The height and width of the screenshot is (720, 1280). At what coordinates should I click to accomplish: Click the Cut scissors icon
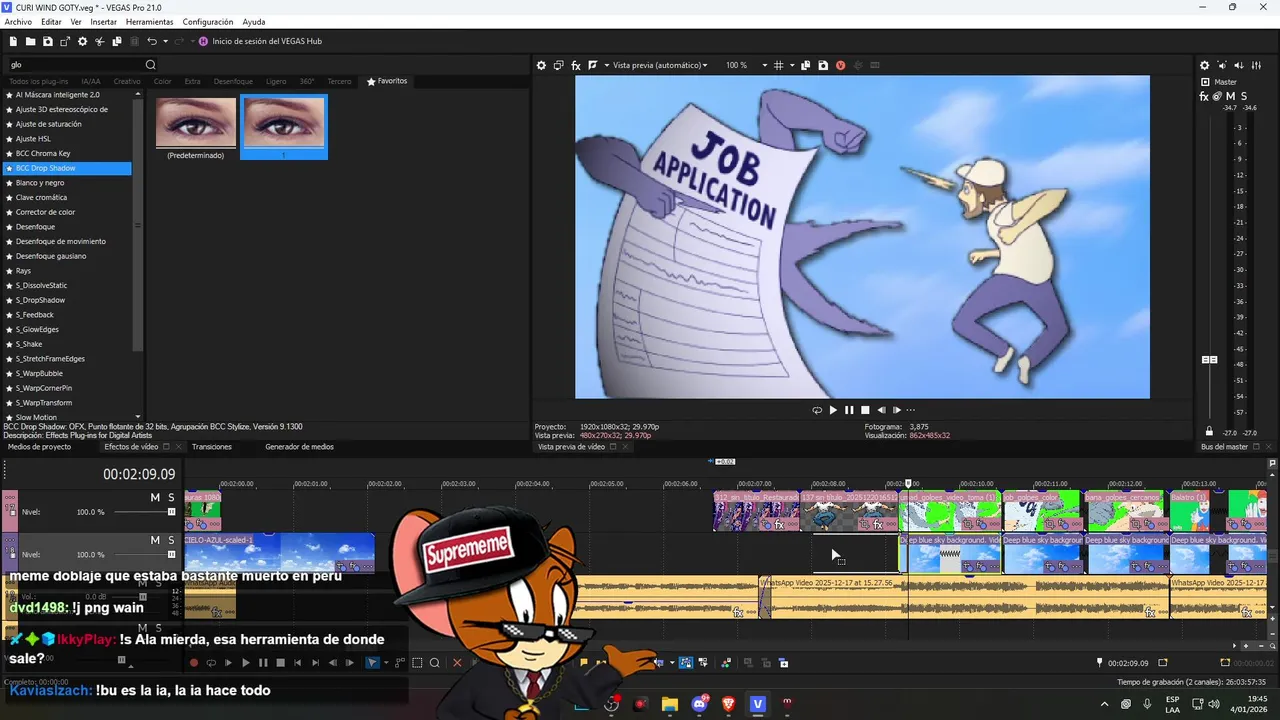100,41
